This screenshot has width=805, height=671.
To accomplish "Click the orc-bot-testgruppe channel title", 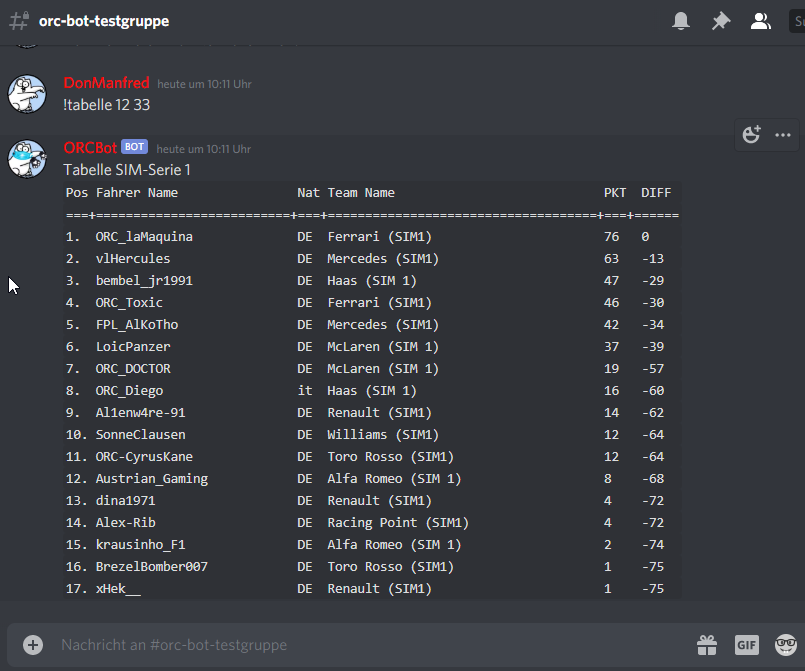I will 104,21.
